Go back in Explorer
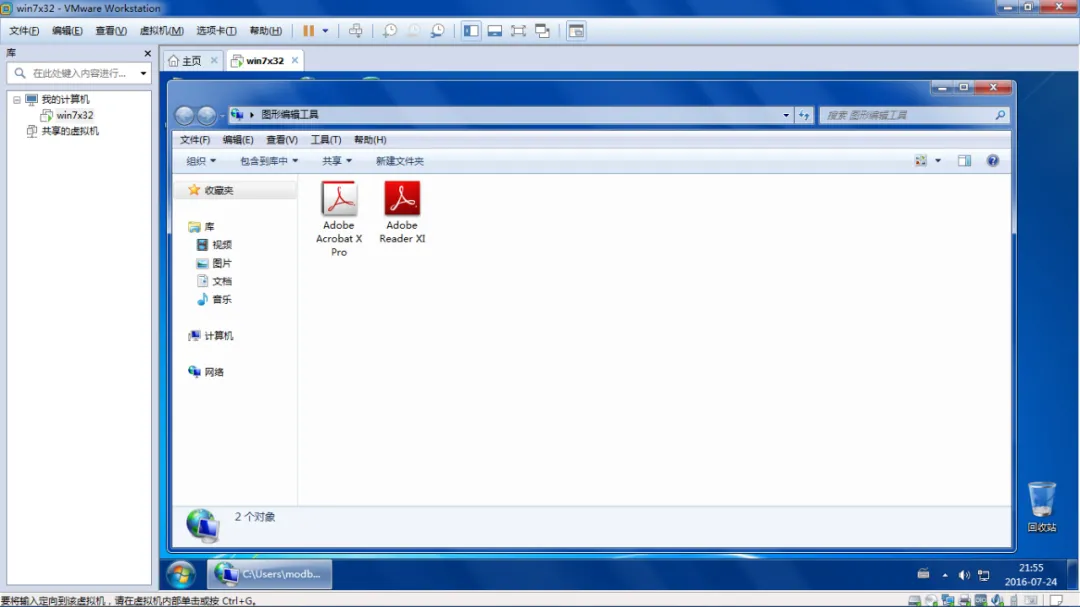The image size is (1080, 607). (184, 115)
